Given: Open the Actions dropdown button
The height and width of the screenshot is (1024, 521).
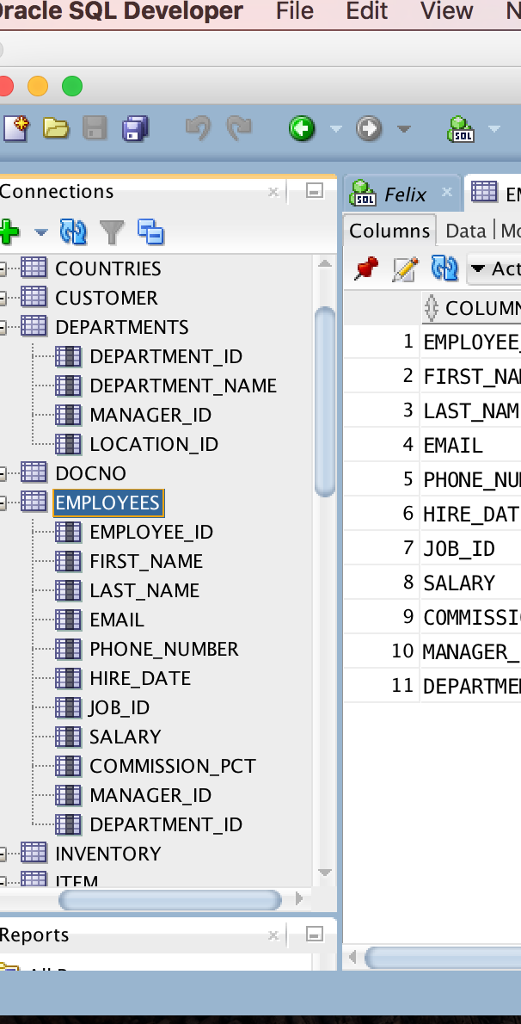Looking at the screenshot, I should [x=494, y=268].
